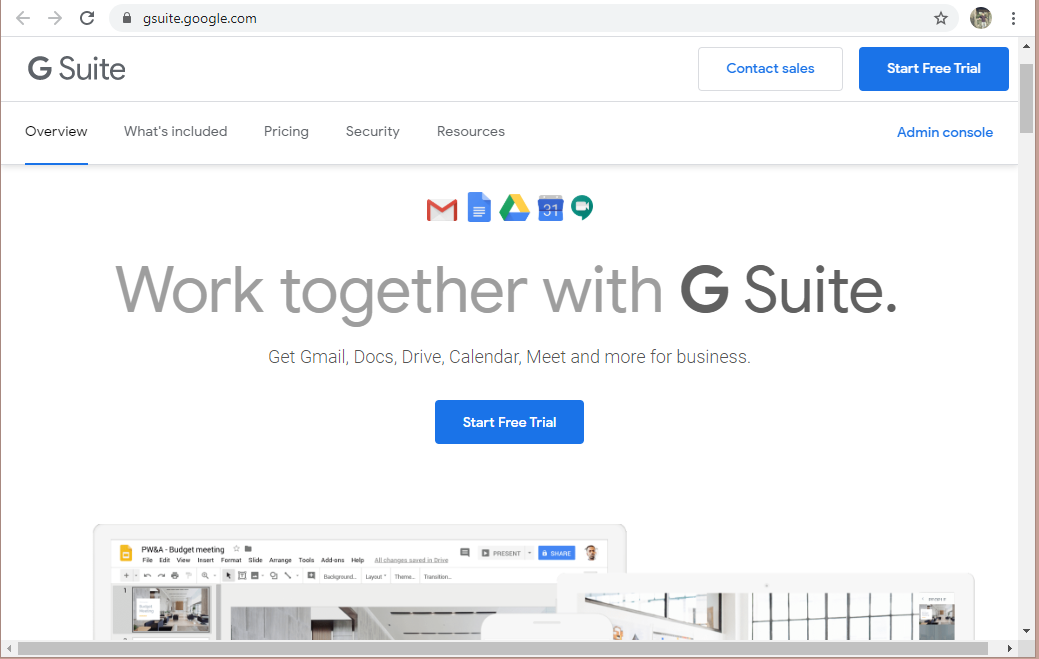Click the Google Drive triangle icon
The image size is (1039, 659).
pyautogui.click(x=514, y=208)
